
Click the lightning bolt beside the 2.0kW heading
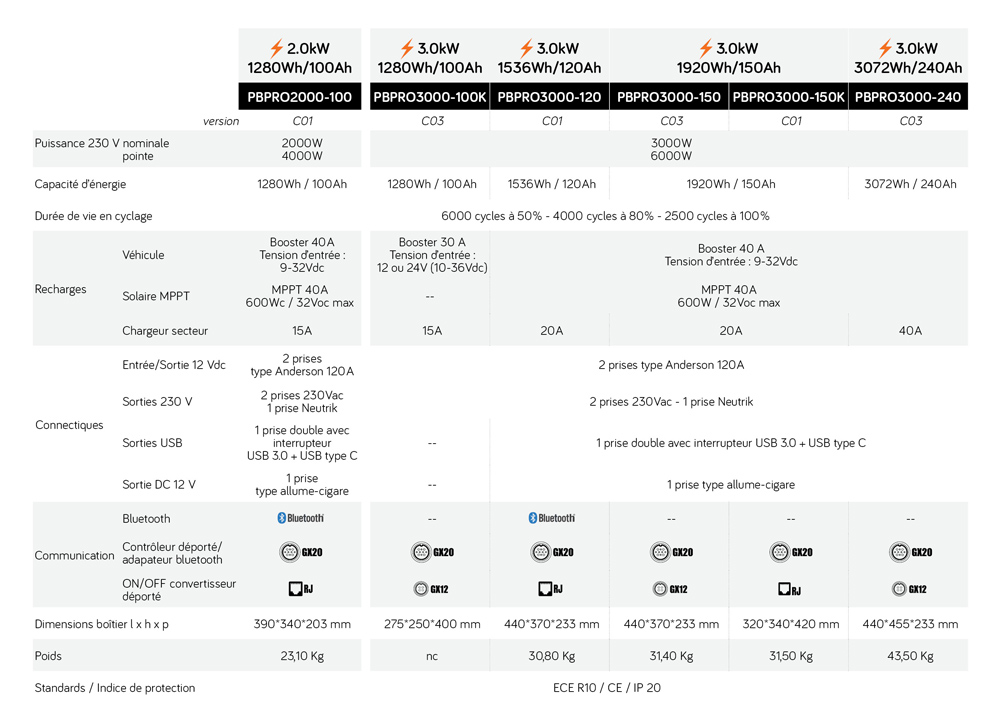pyautogui.click(x=277, y=48)
